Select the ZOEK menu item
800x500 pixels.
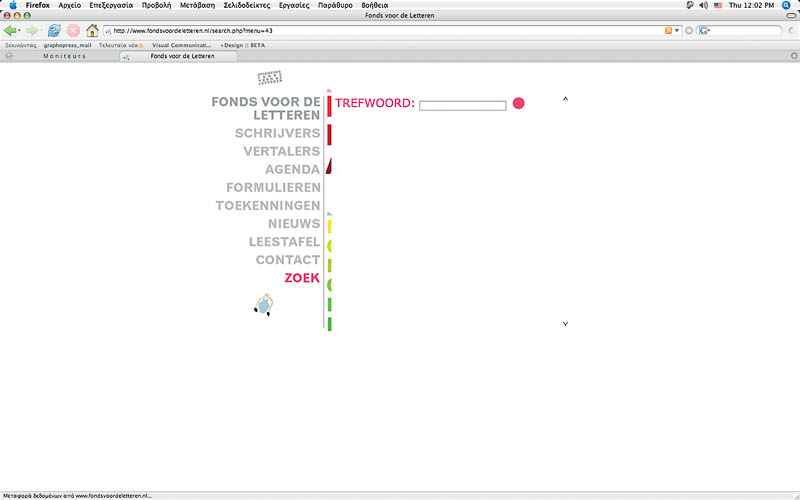coord(302,278)
